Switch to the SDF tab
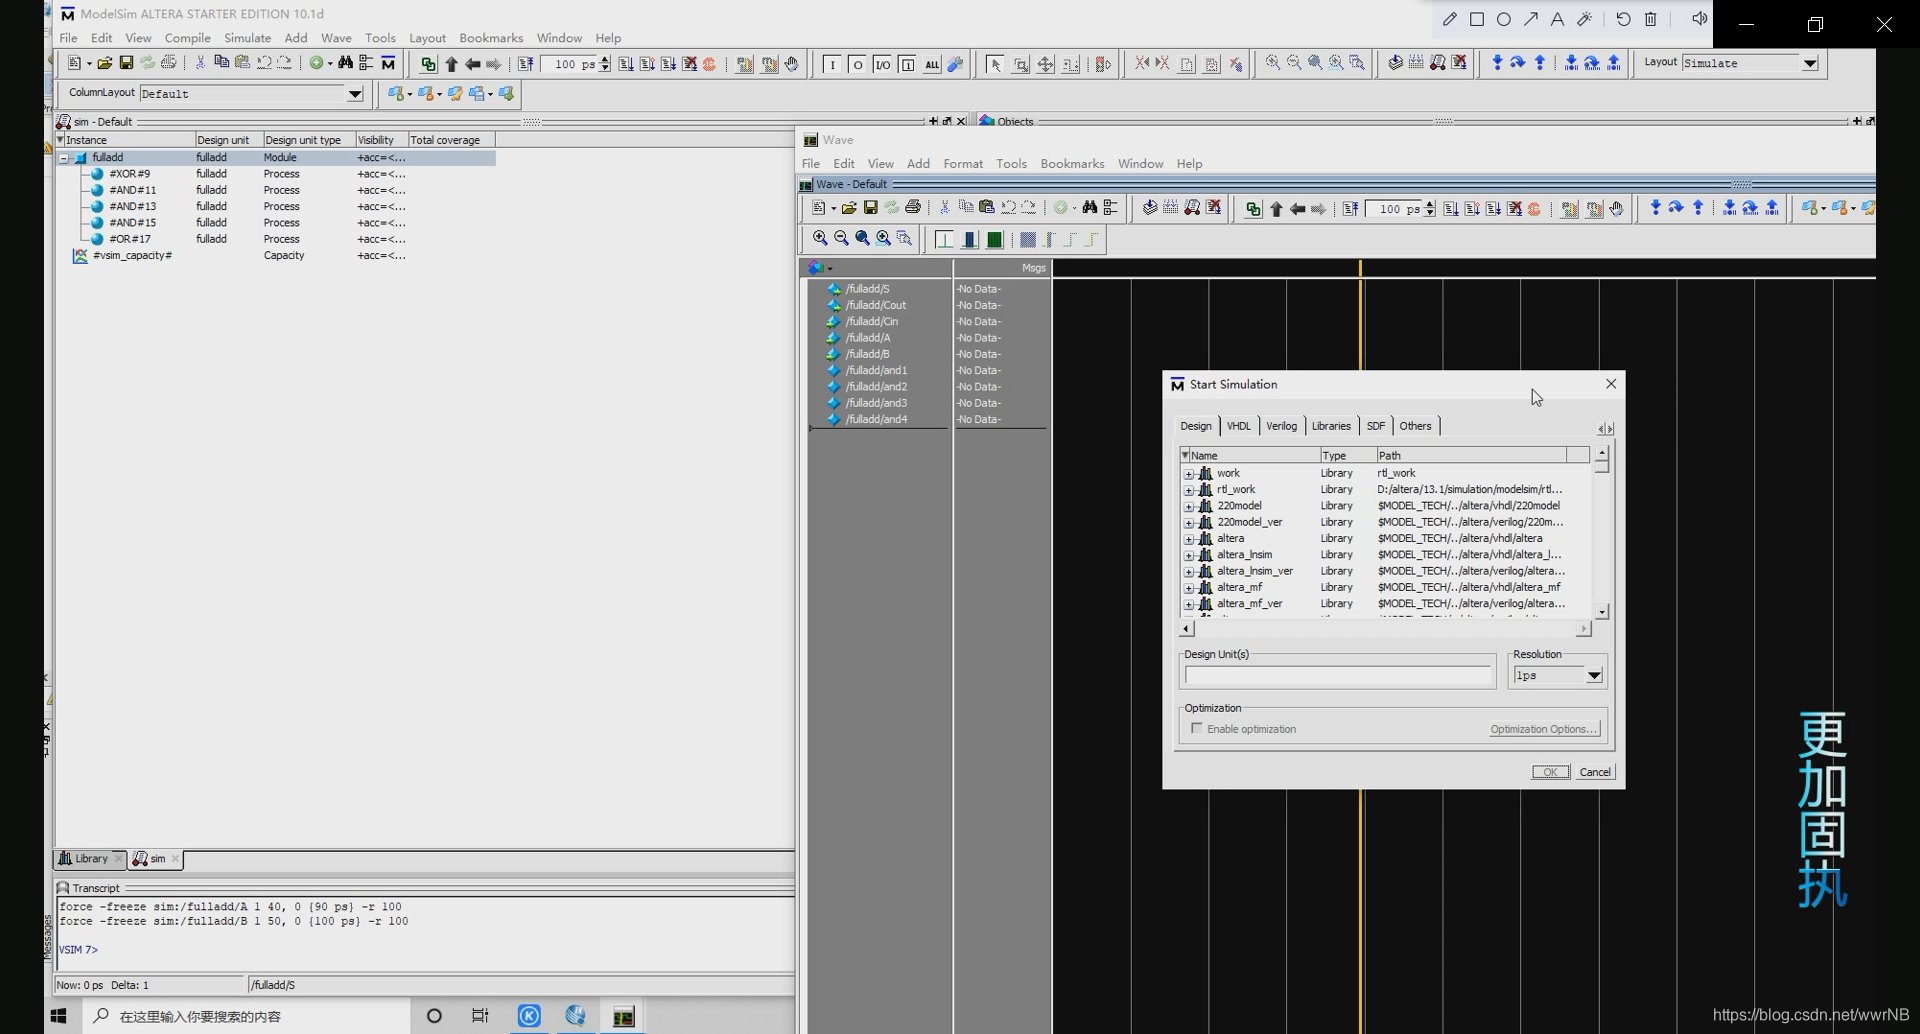Image resolution: width=1920 pixels, height=1034 pixels. (x=1376, y=426)
